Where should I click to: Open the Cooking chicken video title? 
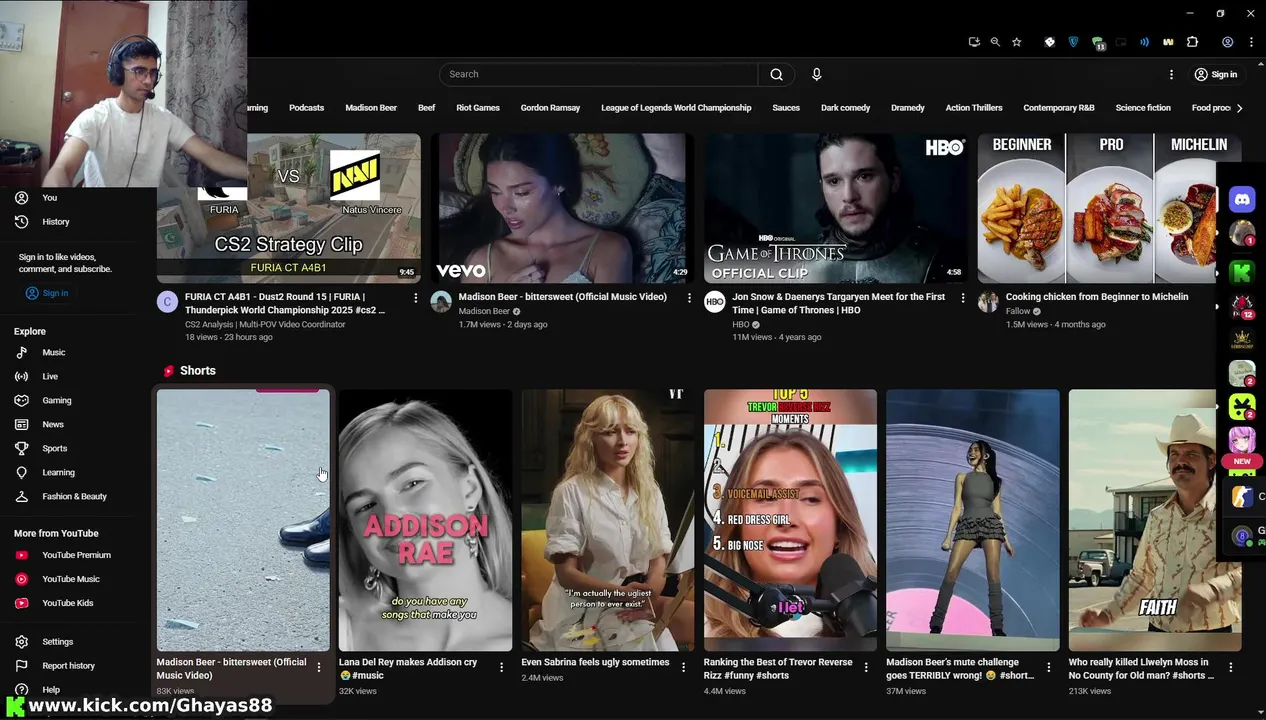[1097, 297]
